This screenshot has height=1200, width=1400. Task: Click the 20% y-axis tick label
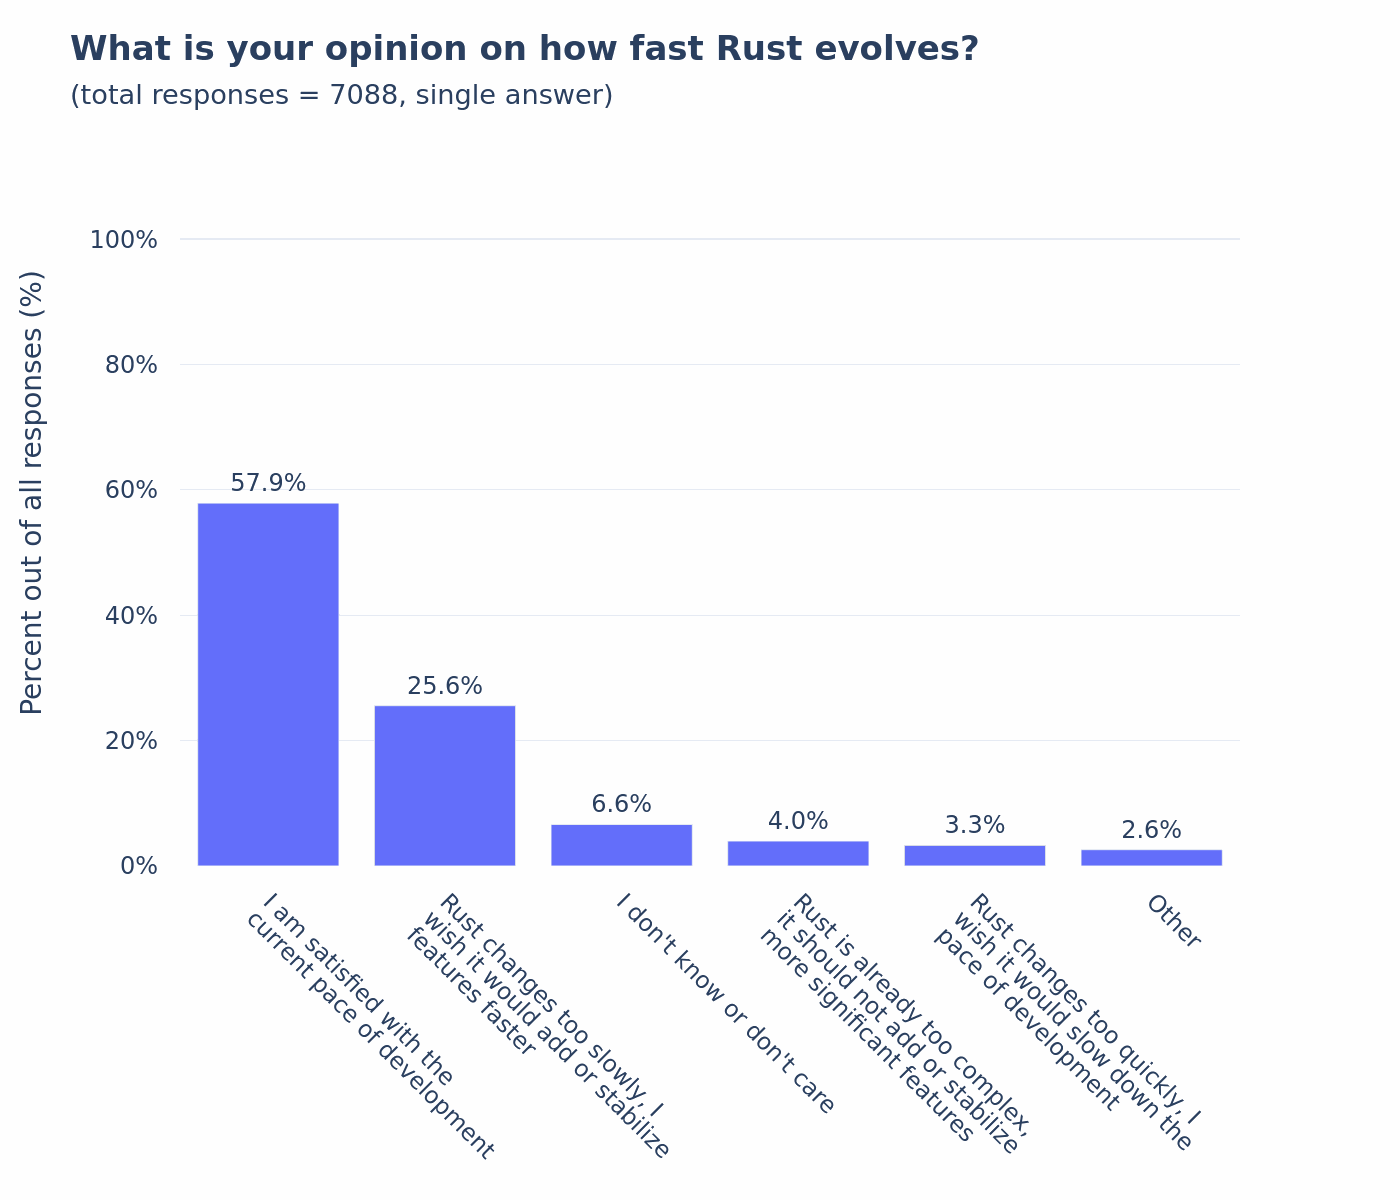click(131, 741)
